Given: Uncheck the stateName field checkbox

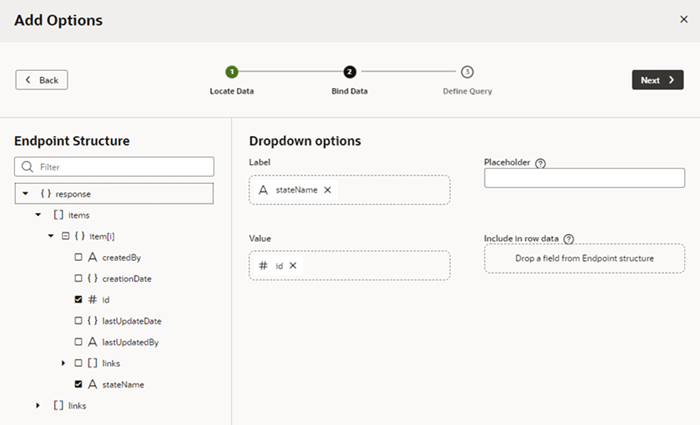Looking at the screenshot, I should tap(78, 384).
